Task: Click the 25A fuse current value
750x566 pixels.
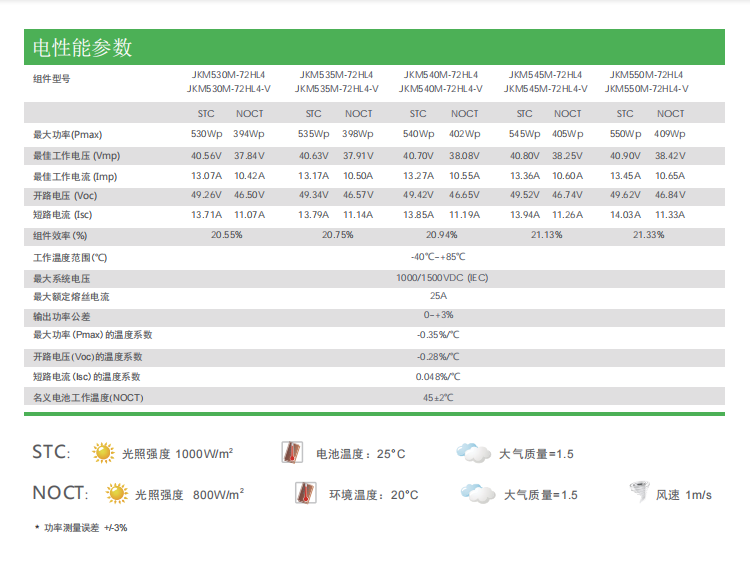Action: 438,296
